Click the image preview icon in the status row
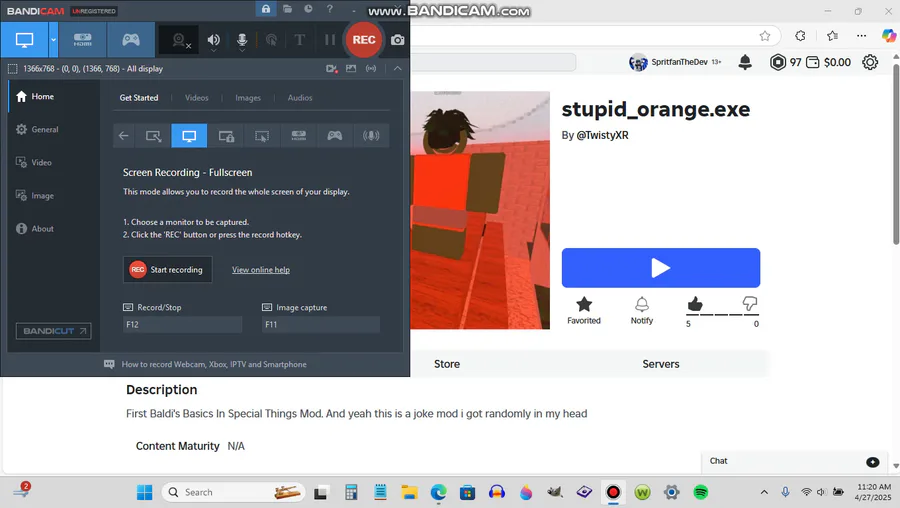Screen dimensions: 900x508 (x=351, y=69)
